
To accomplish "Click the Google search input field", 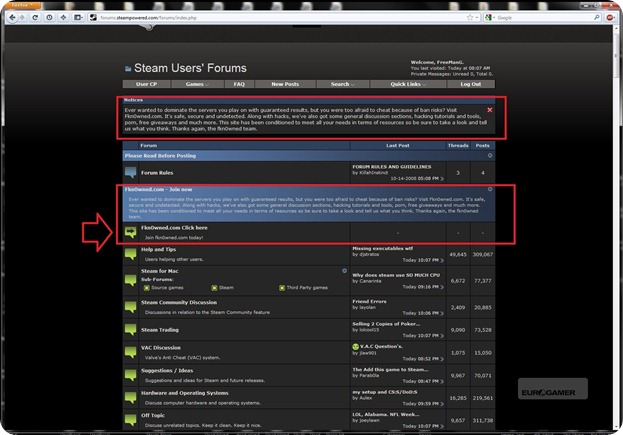I will (544, 18).
